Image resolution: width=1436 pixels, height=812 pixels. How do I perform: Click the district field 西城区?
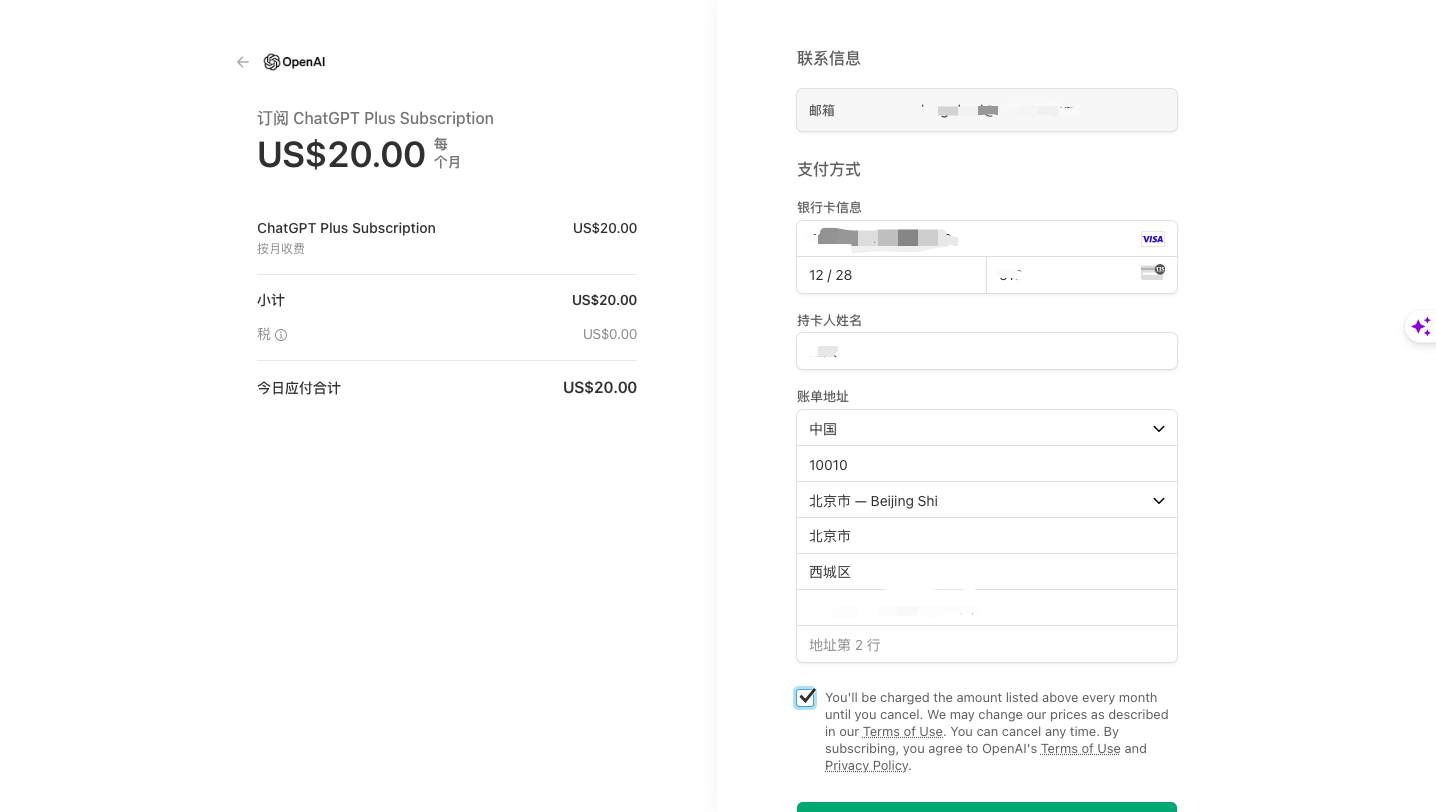pos(987,572)
